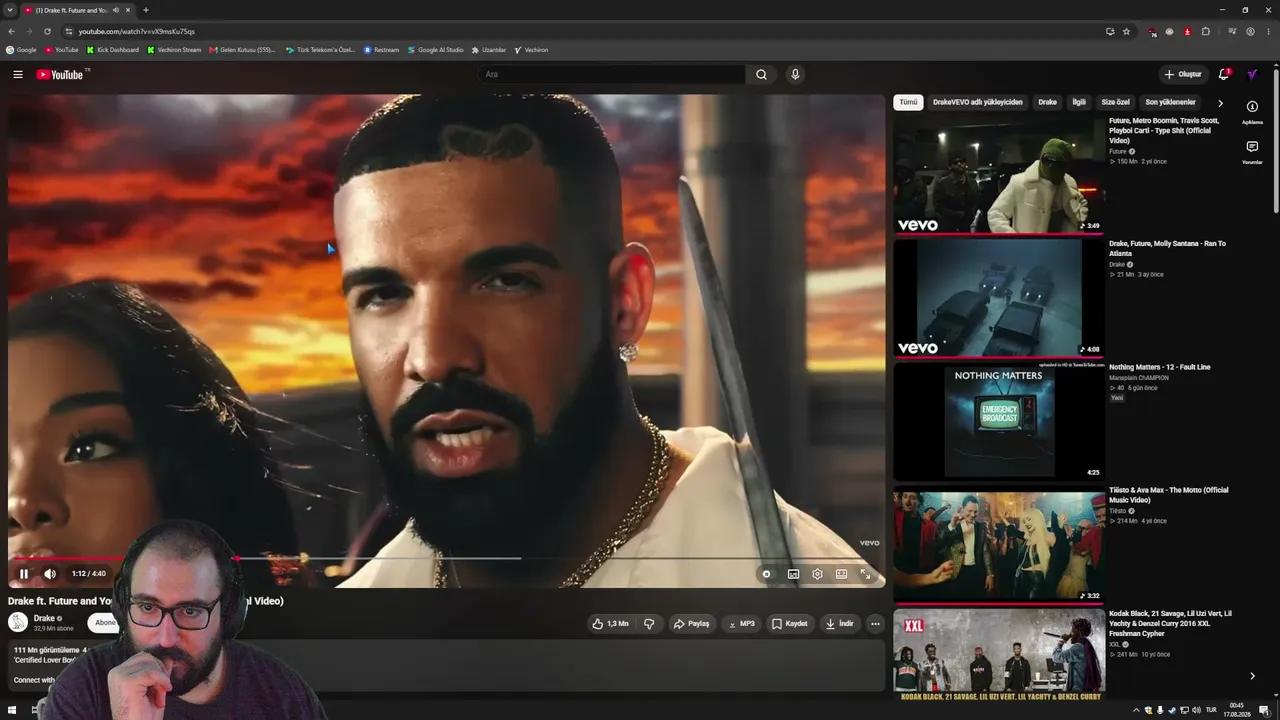The width and height of the screenshot is (1280, 720).
Task: Open the Windows notification center
Action: [x=1264, y=710]
